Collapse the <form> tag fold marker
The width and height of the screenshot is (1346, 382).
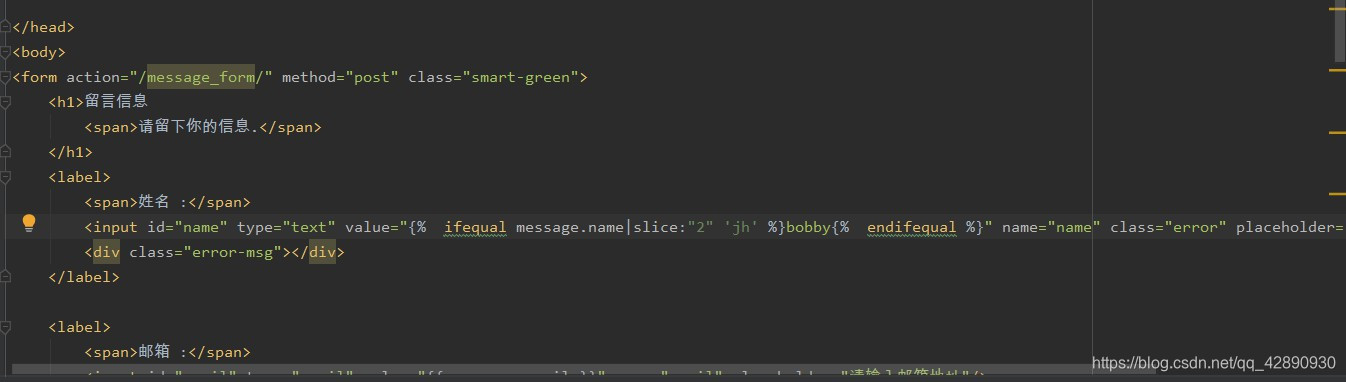pyautogui.click(x=5, y=77)
